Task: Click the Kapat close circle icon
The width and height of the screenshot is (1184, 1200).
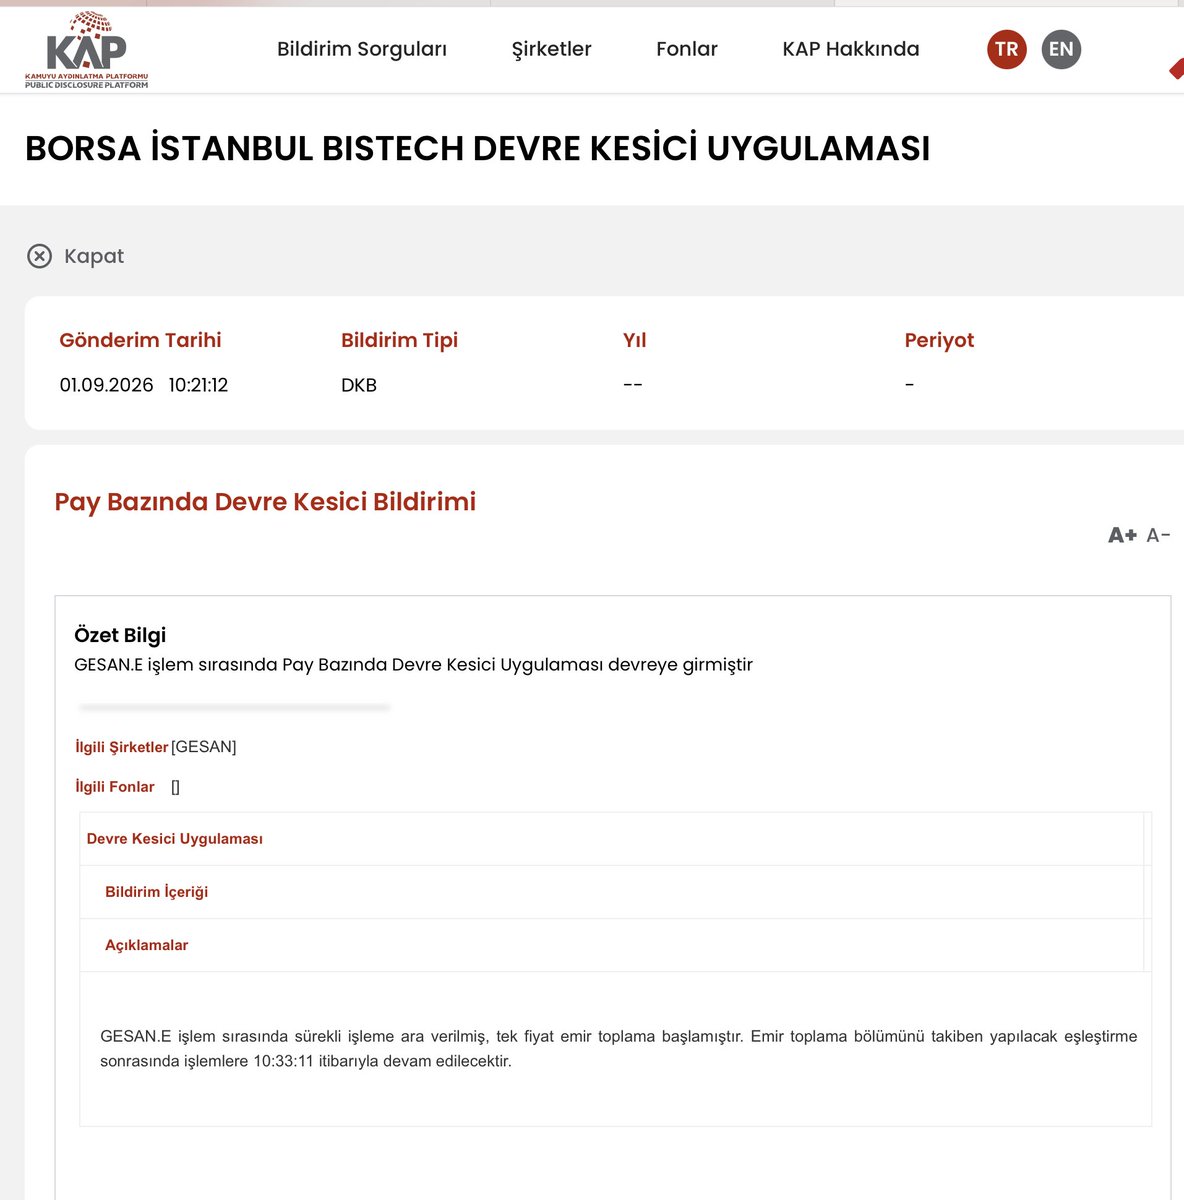Action: pos(39,256)
